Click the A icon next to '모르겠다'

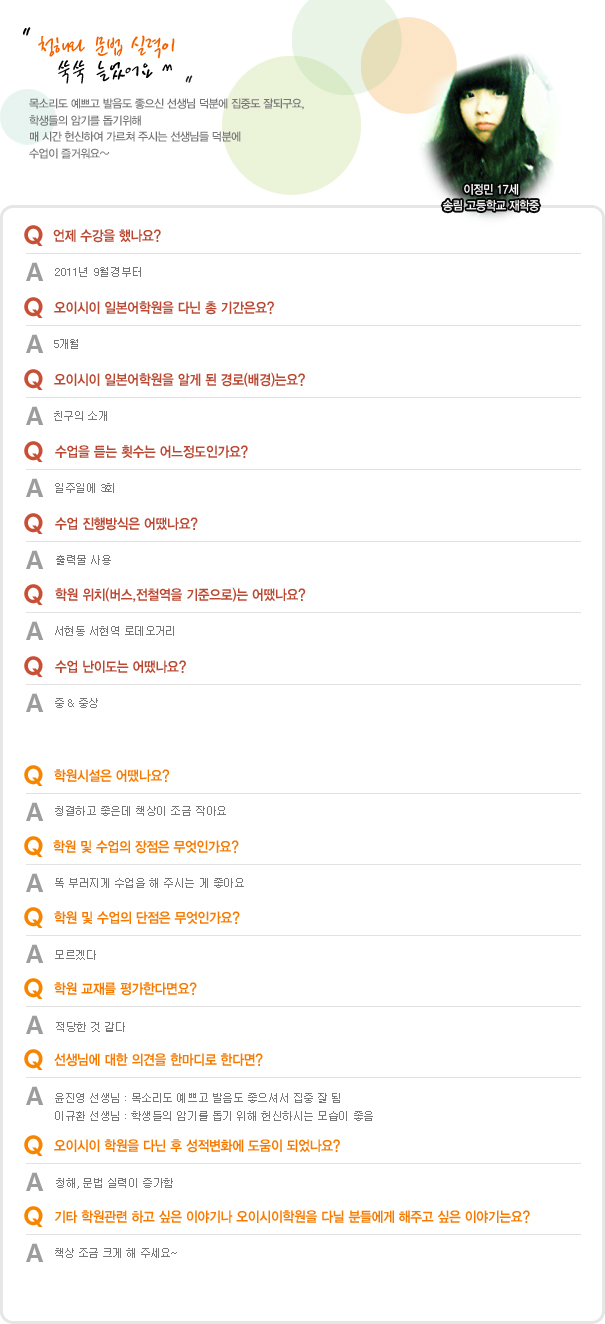point(34,954)
